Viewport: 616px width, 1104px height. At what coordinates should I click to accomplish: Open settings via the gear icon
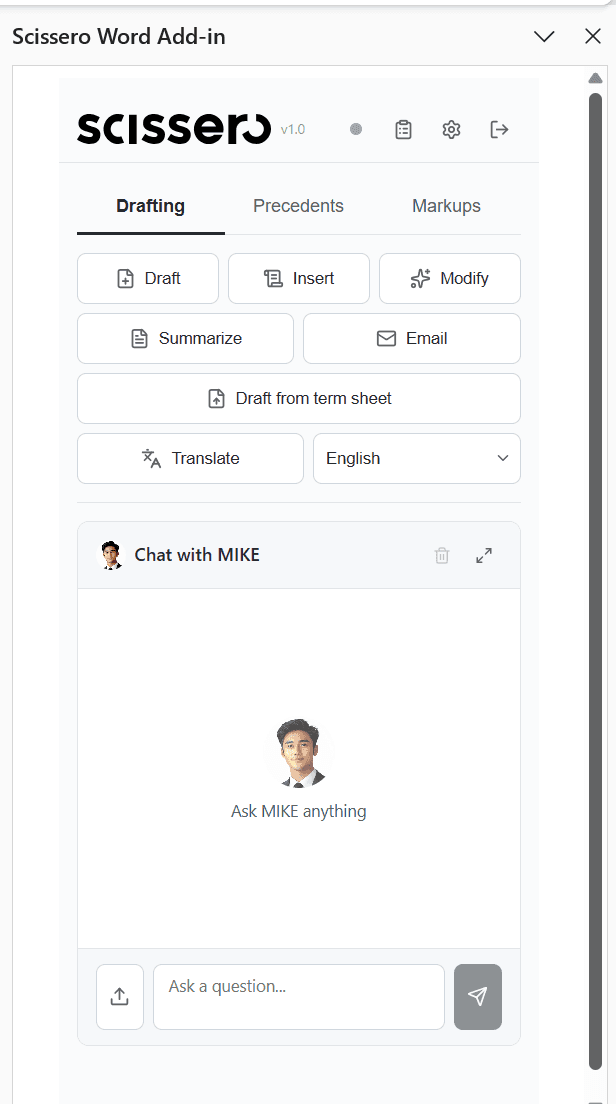tap(451, 130)
